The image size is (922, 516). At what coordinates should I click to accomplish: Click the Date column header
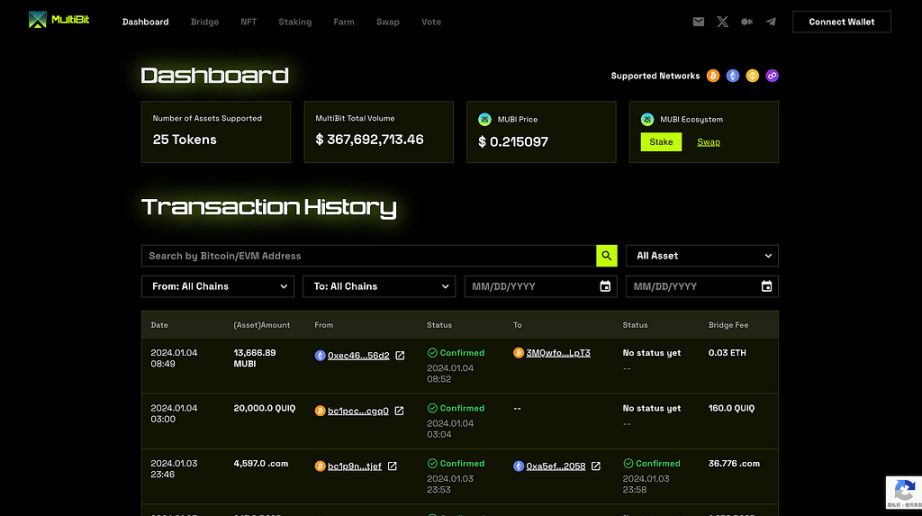[159, 325]
